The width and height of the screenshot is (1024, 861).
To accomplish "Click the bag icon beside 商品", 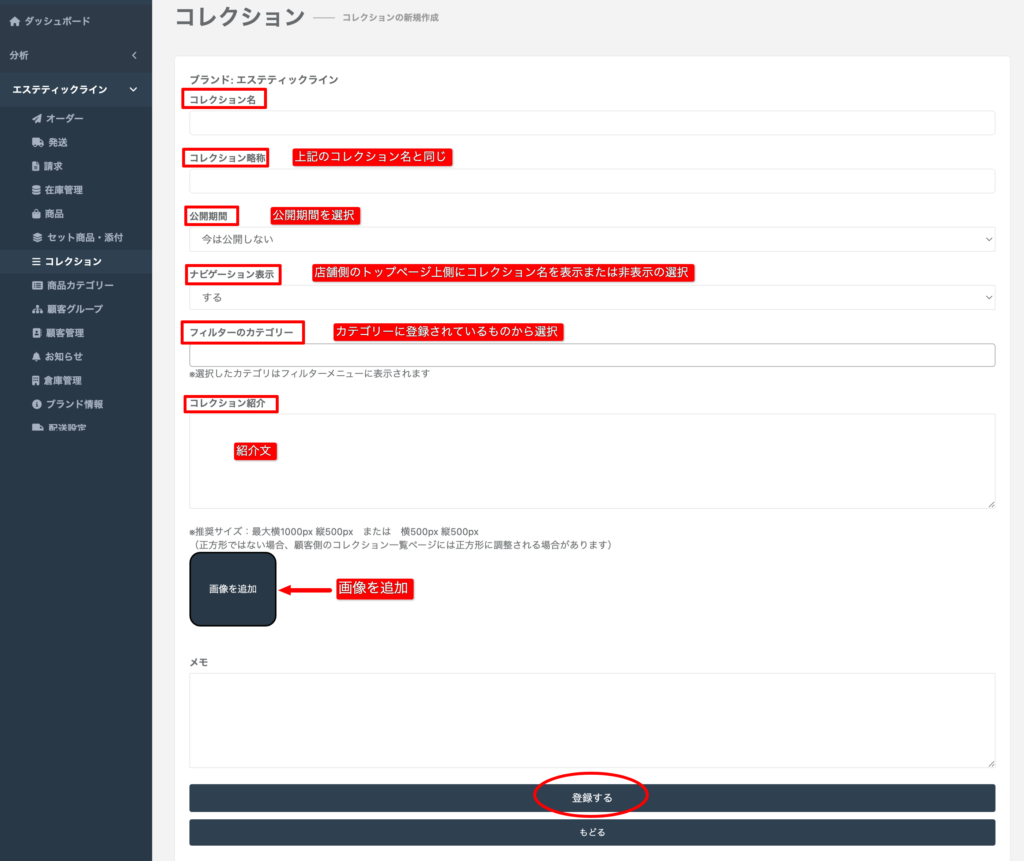I will (37, 214).
